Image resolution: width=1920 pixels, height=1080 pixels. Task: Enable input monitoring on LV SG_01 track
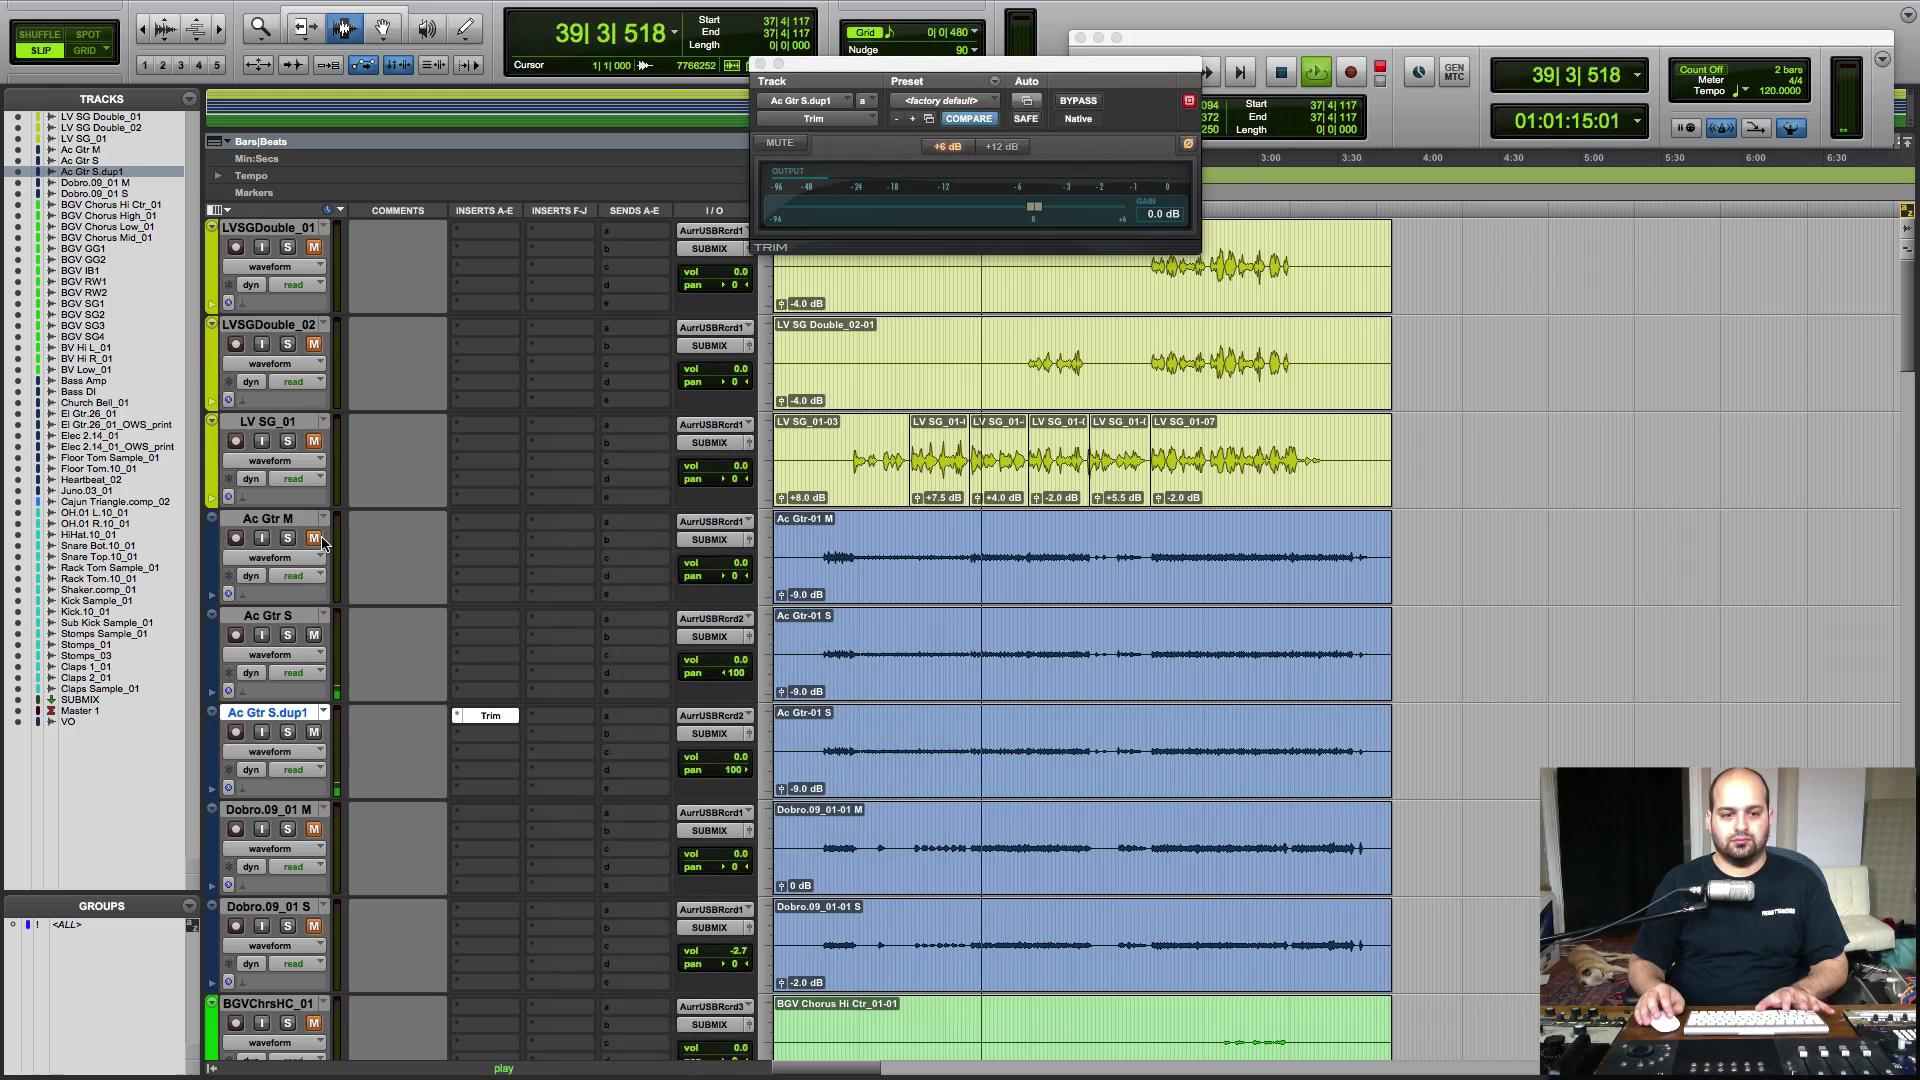click(x=262, y=441)
